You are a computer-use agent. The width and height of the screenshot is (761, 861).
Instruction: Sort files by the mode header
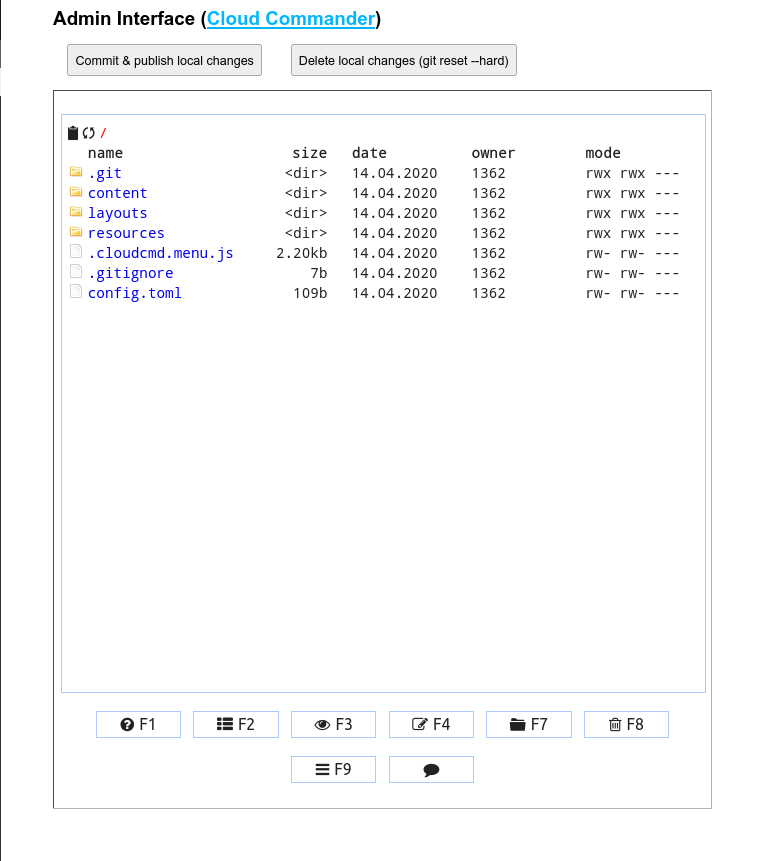(x=603, y=153)
